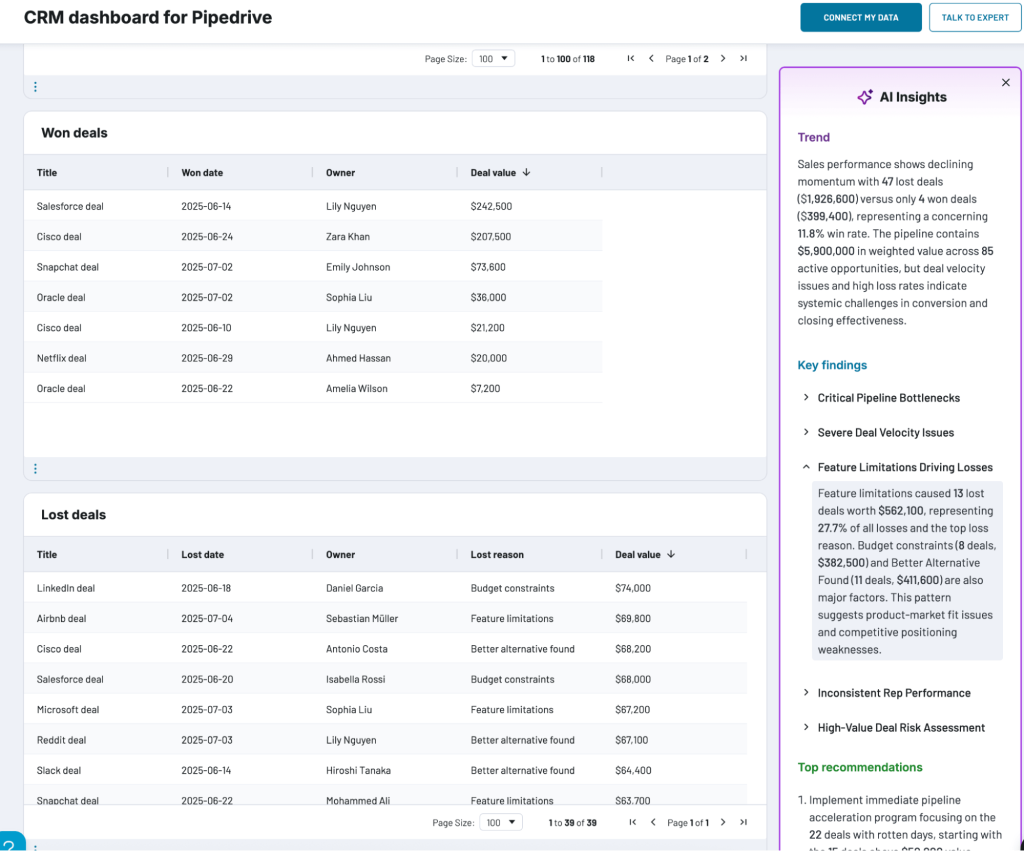Click the AI Insights sparkle icon
This screenshot has height=851, width=1024.
click(x=865, y=97)
